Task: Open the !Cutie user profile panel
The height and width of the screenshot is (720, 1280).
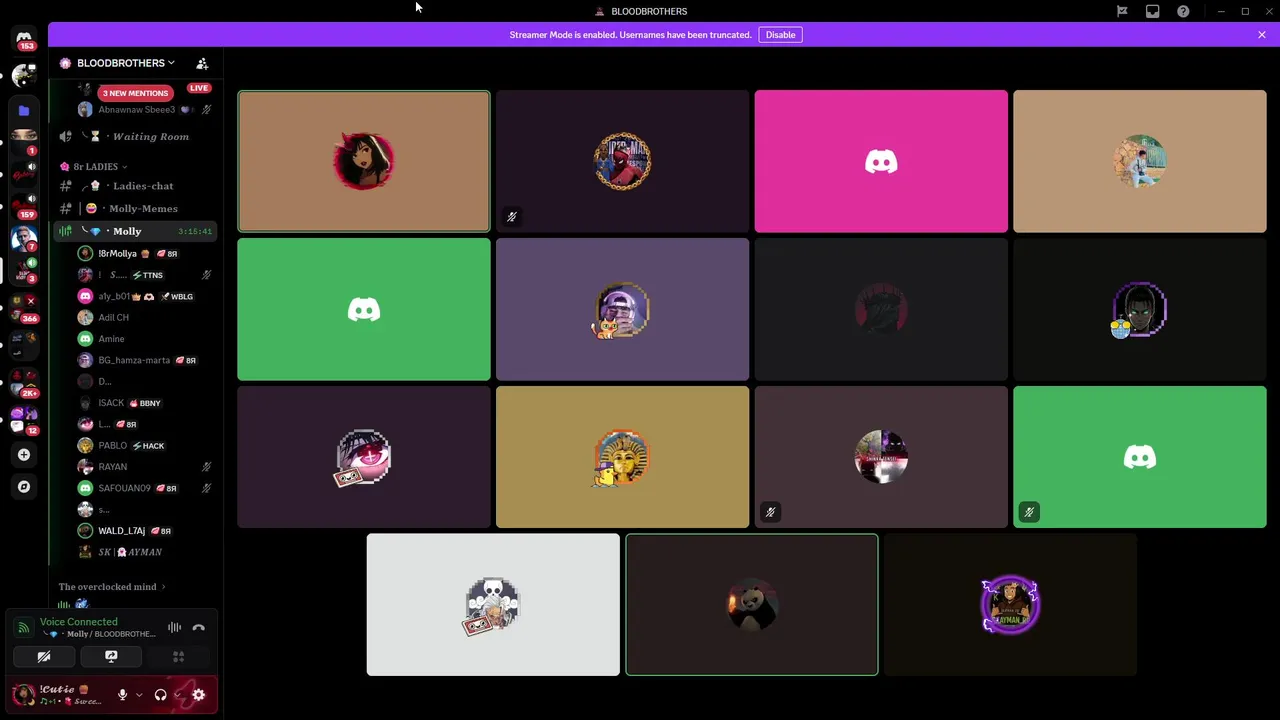Action: coord(60,695)
